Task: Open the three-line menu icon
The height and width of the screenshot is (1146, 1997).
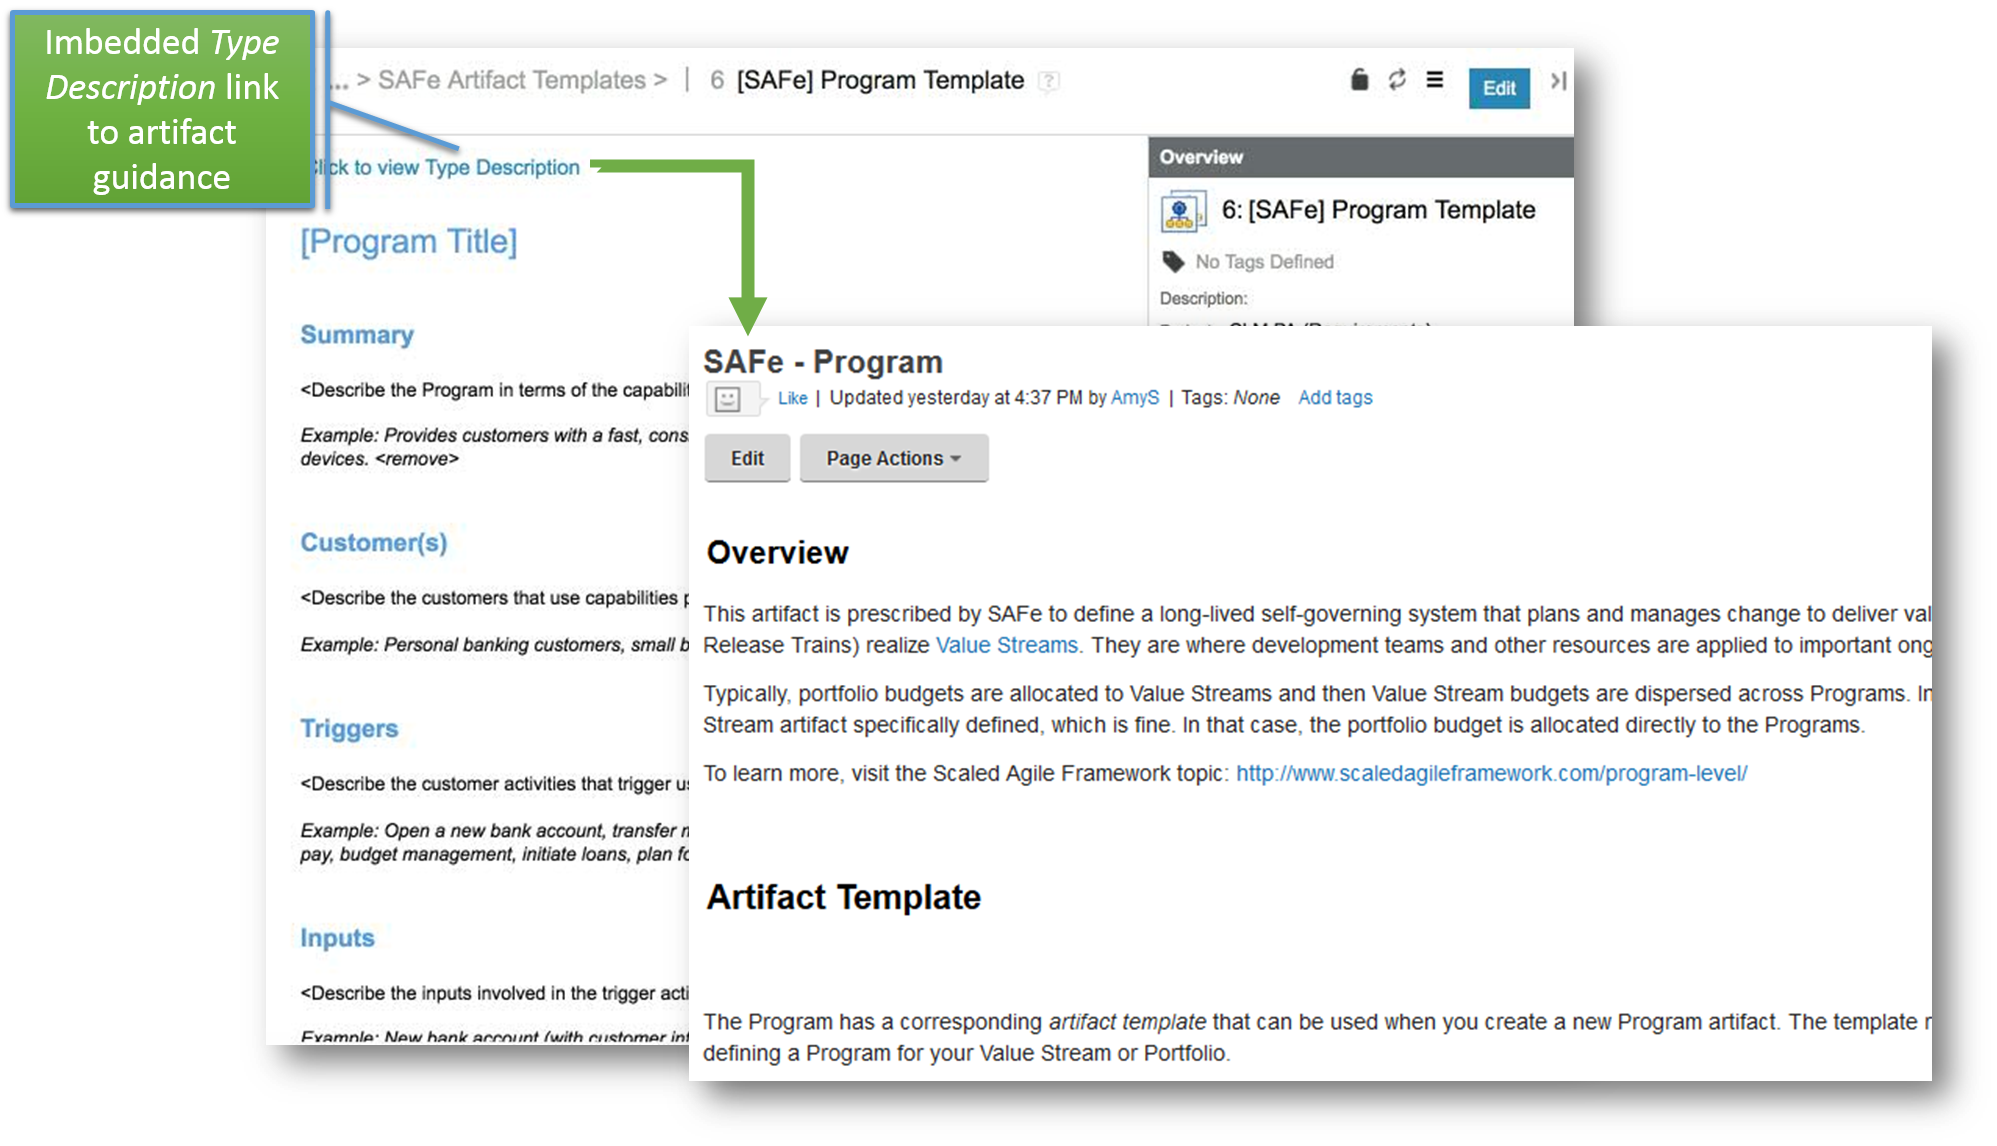Action: point(1435,80)
